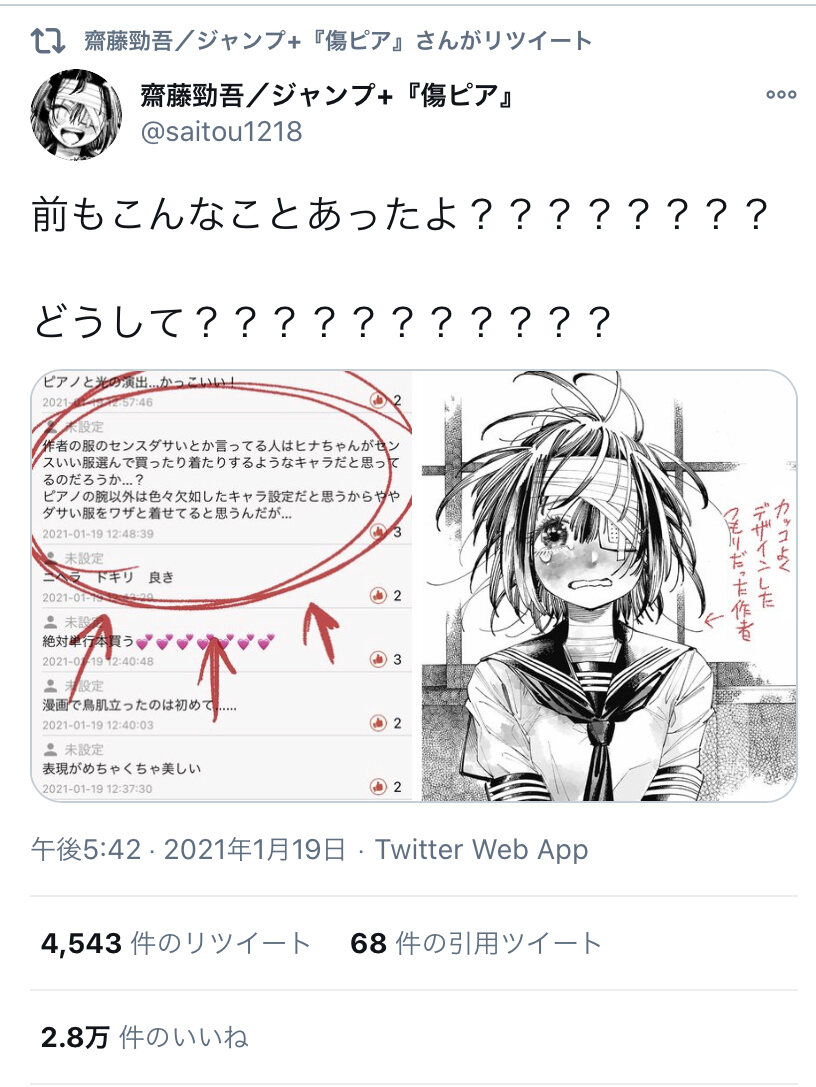Click the like icon on the 漫画で鳥肌立った comment
816x1087 pixels.
378,723
